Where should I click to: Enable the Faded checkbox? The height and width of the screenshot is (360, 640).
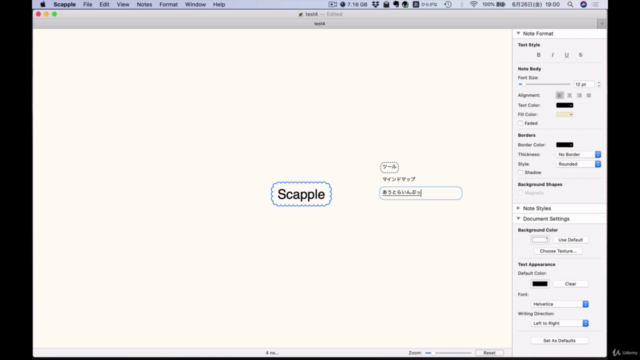(x=520, y=123)
